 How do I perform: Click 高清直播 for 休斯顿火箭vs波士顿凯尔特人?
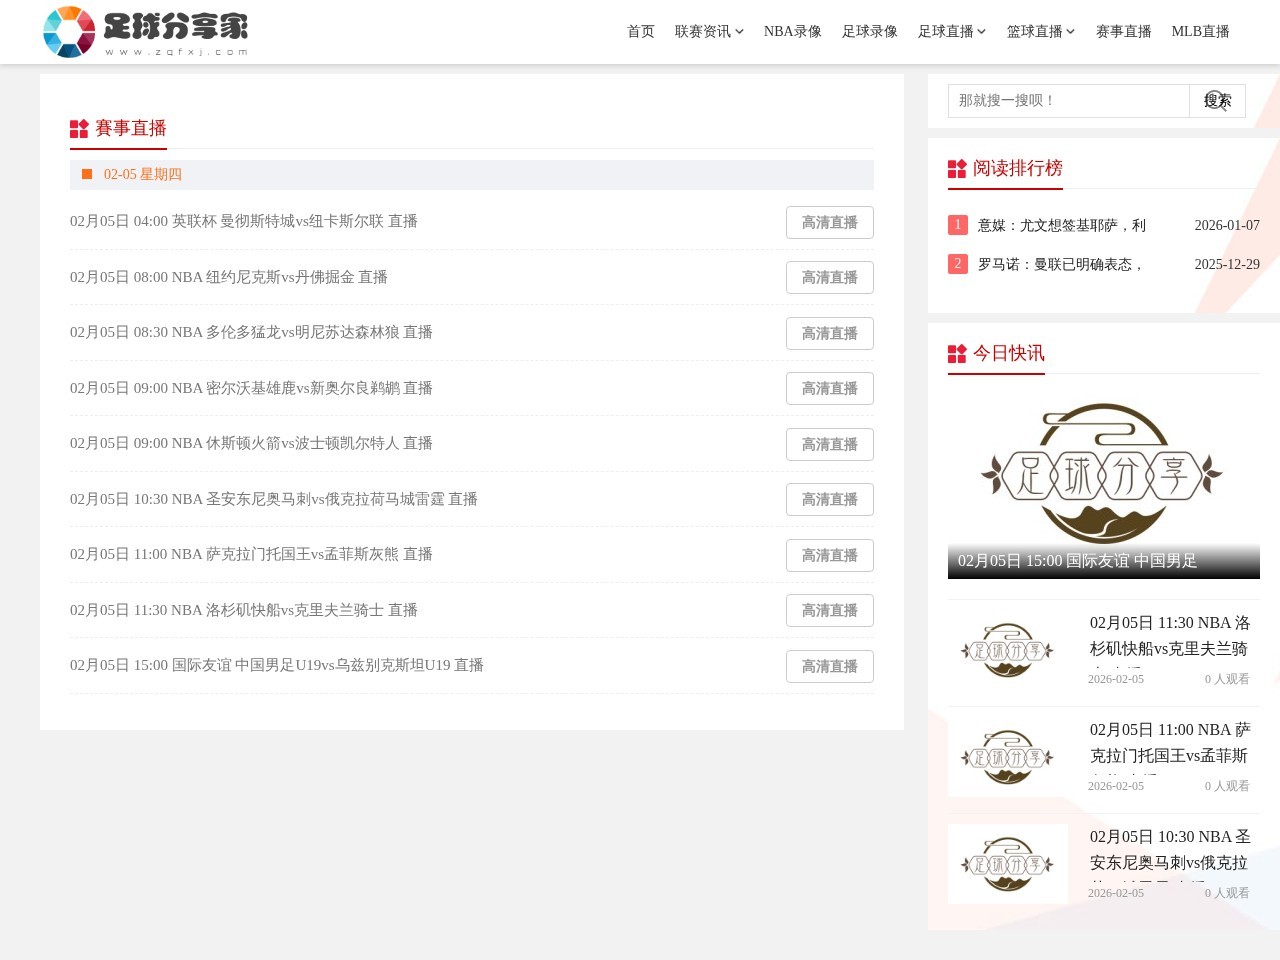click(830, 444)
